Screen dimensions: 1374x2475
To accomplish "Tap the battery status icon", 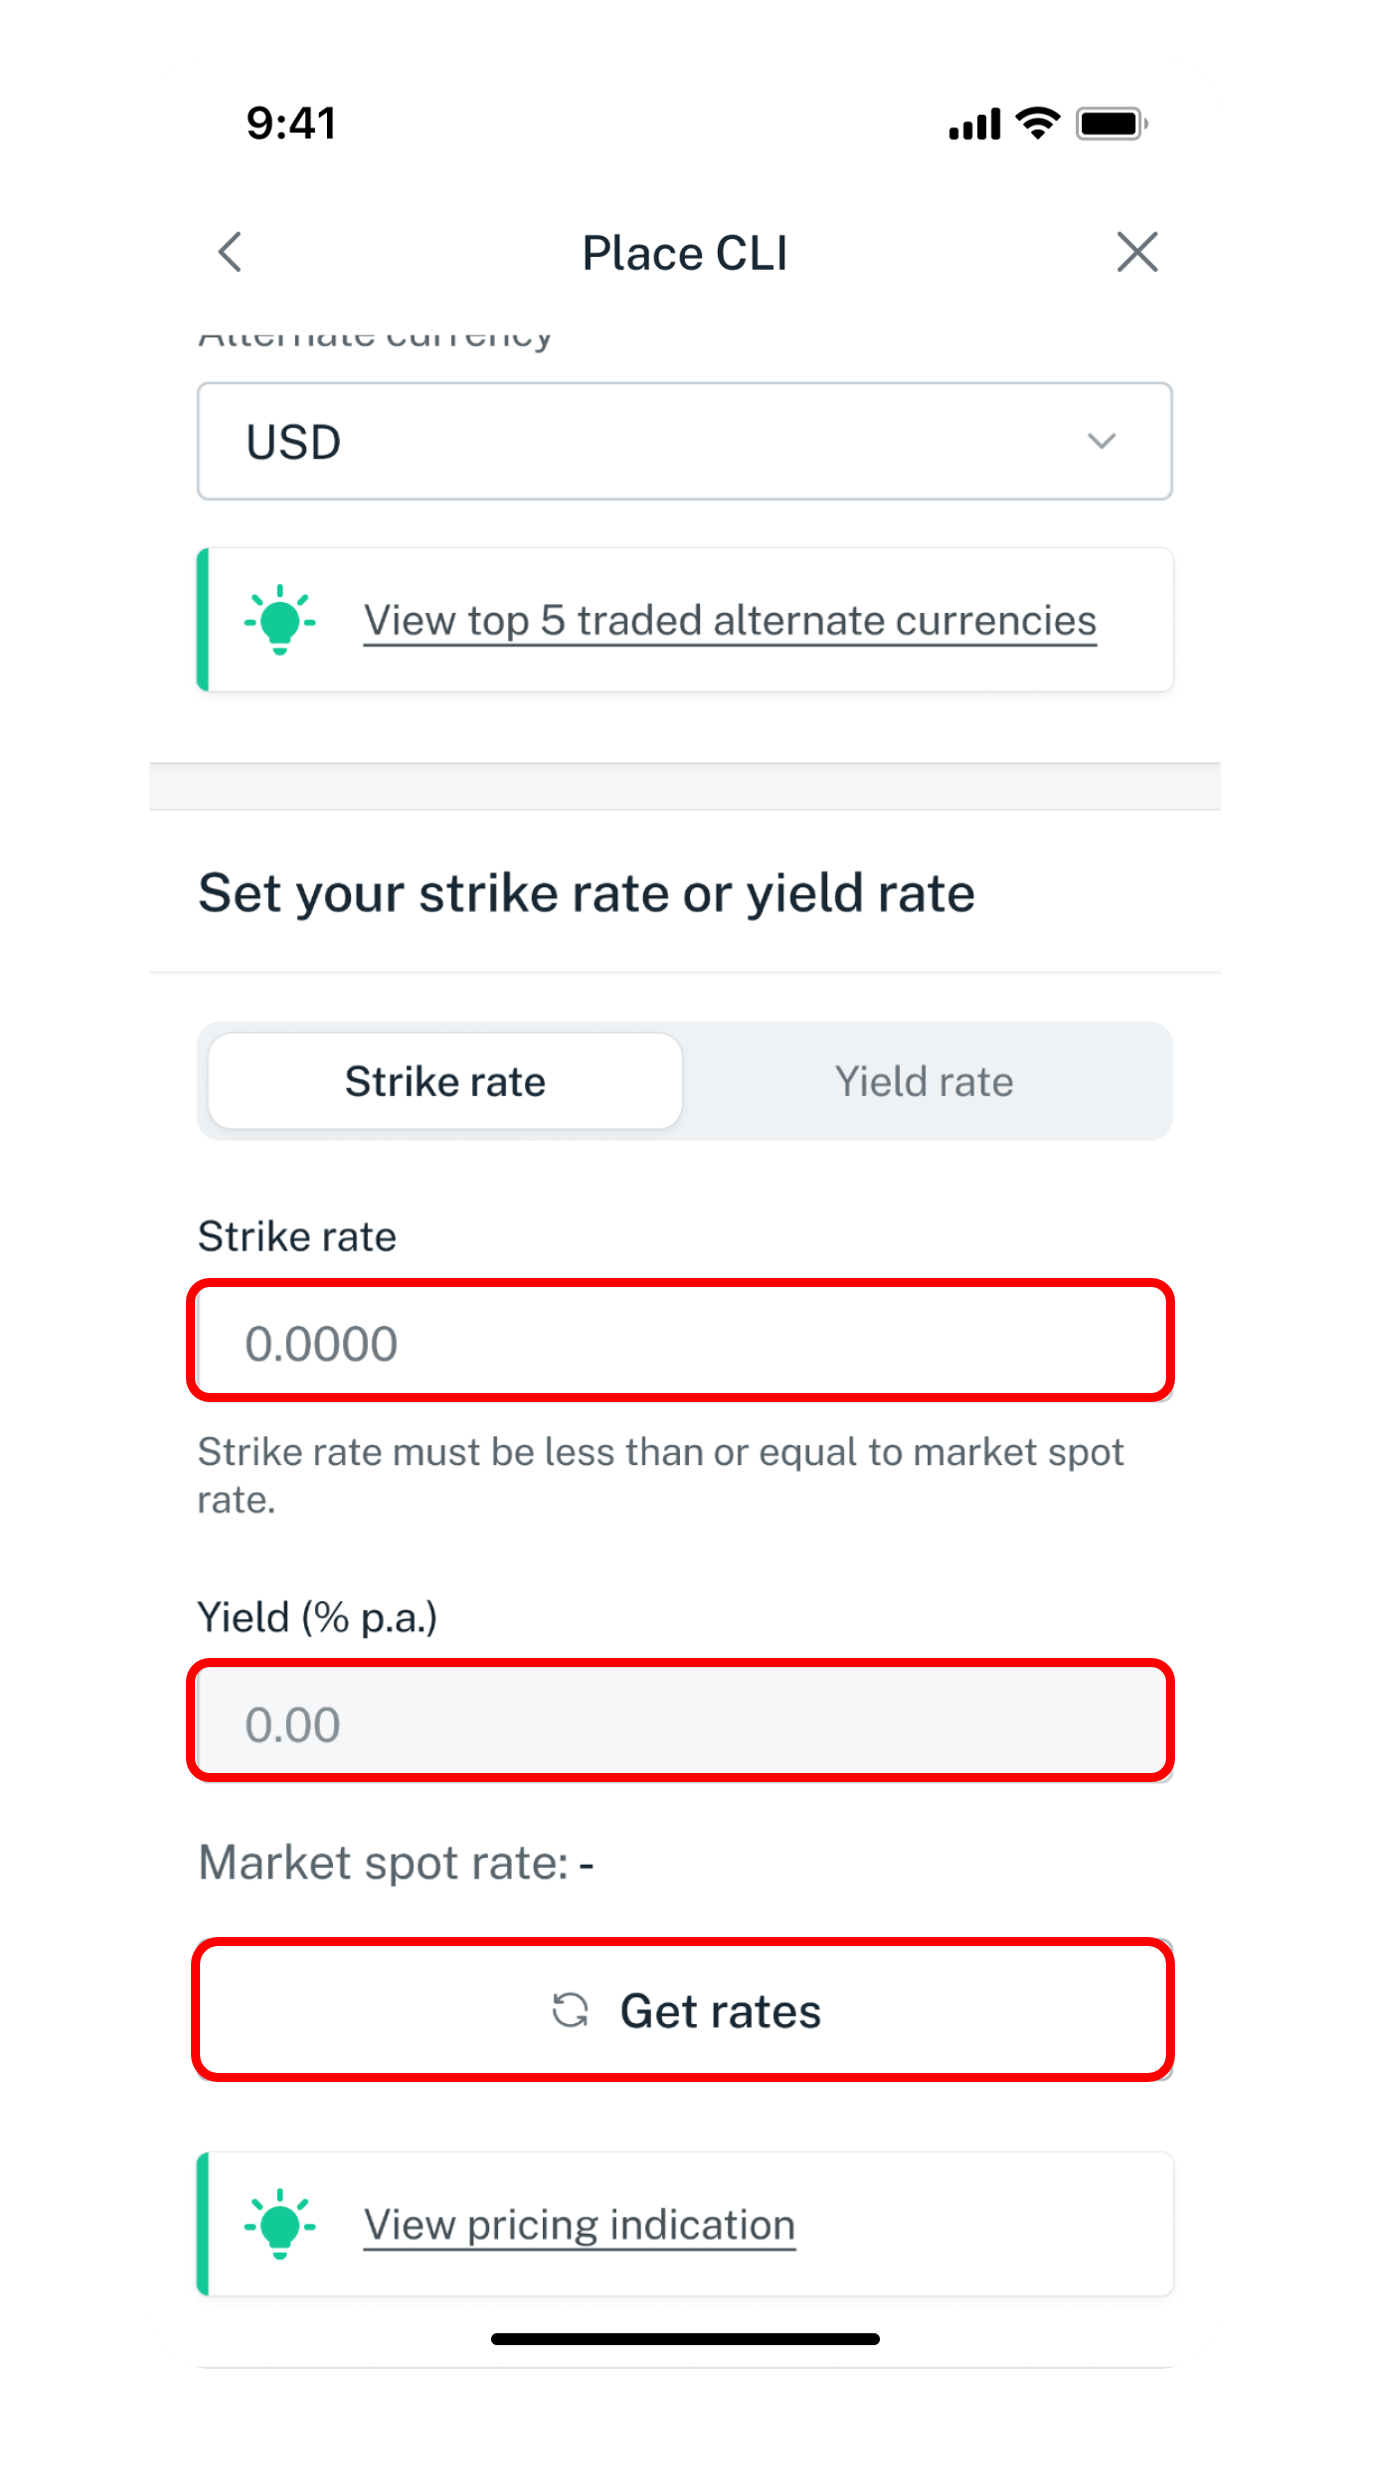I will tap(1111, 124).
